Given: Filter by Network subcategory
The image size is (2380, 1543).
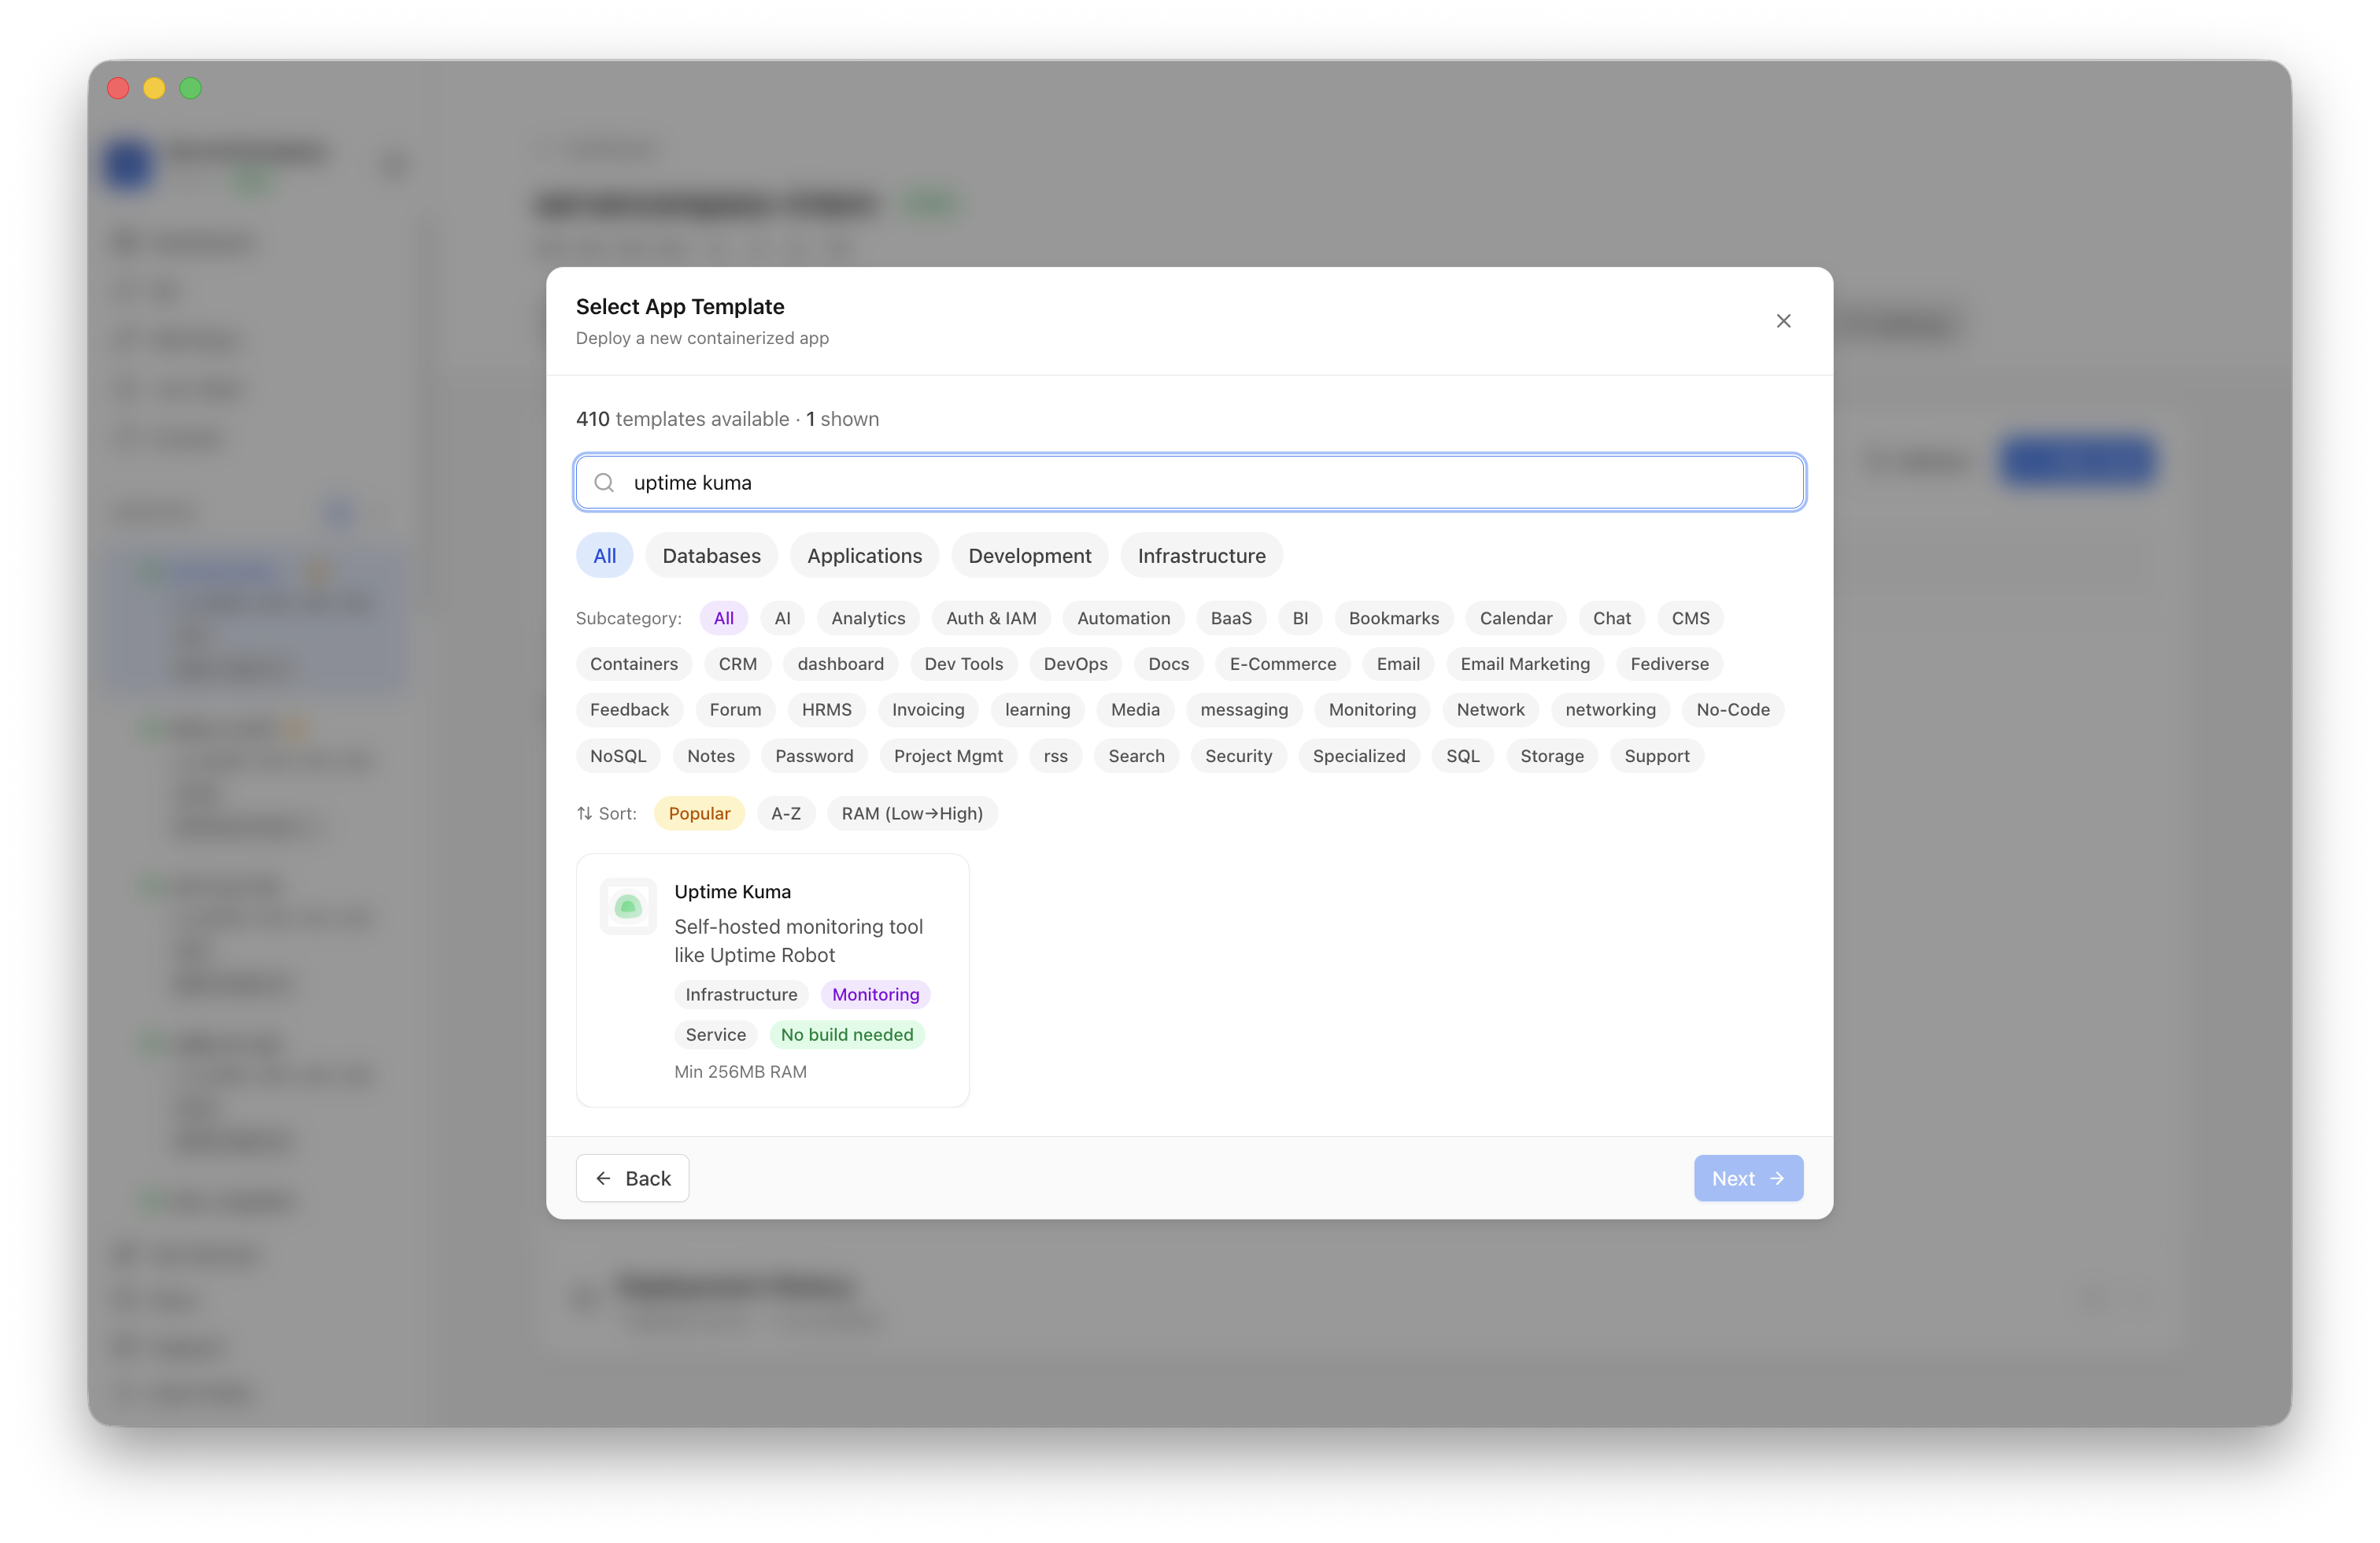Looking at the screenshot, I should point(1490,710).
